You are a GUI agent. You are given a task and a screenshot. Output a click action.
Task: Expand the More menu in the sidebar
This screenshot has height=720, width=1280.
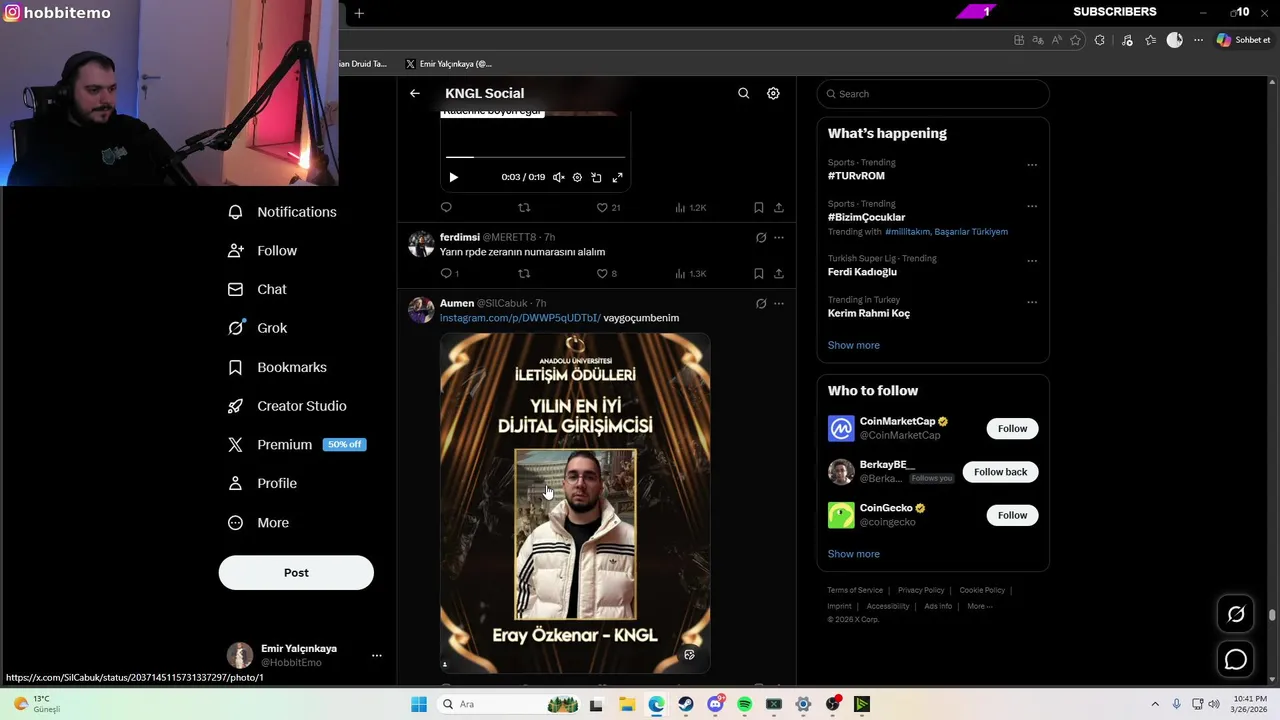260,523
